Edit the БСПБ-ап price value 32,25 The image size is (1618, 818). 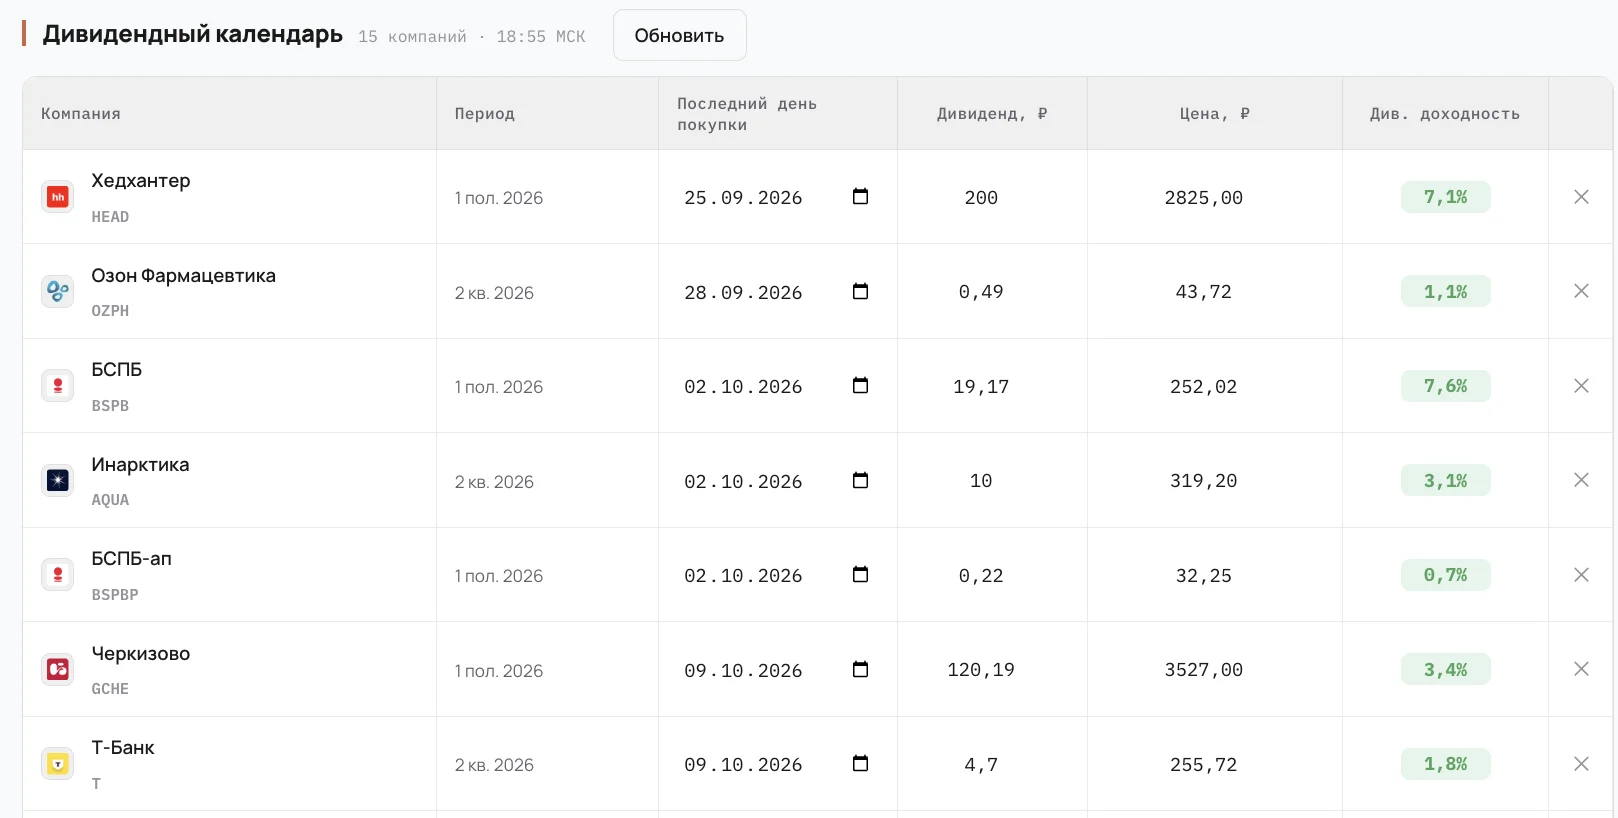pyautogui.click(x=1204, y=575)
